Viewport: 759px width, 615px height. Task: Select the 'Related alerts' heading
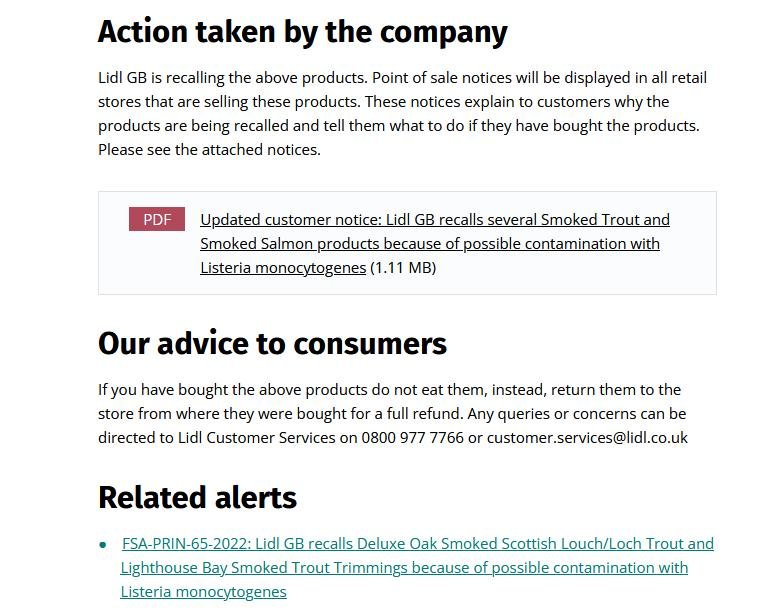[197, 497]
